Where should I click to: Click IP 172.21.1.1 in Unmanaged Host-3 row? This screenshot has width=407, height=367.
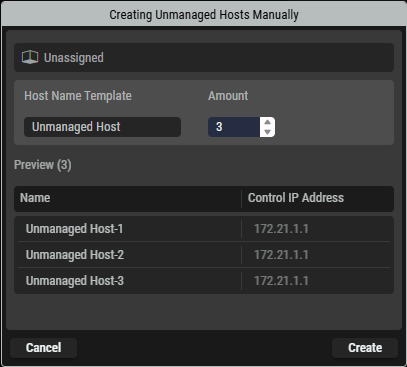click(281, 281)
